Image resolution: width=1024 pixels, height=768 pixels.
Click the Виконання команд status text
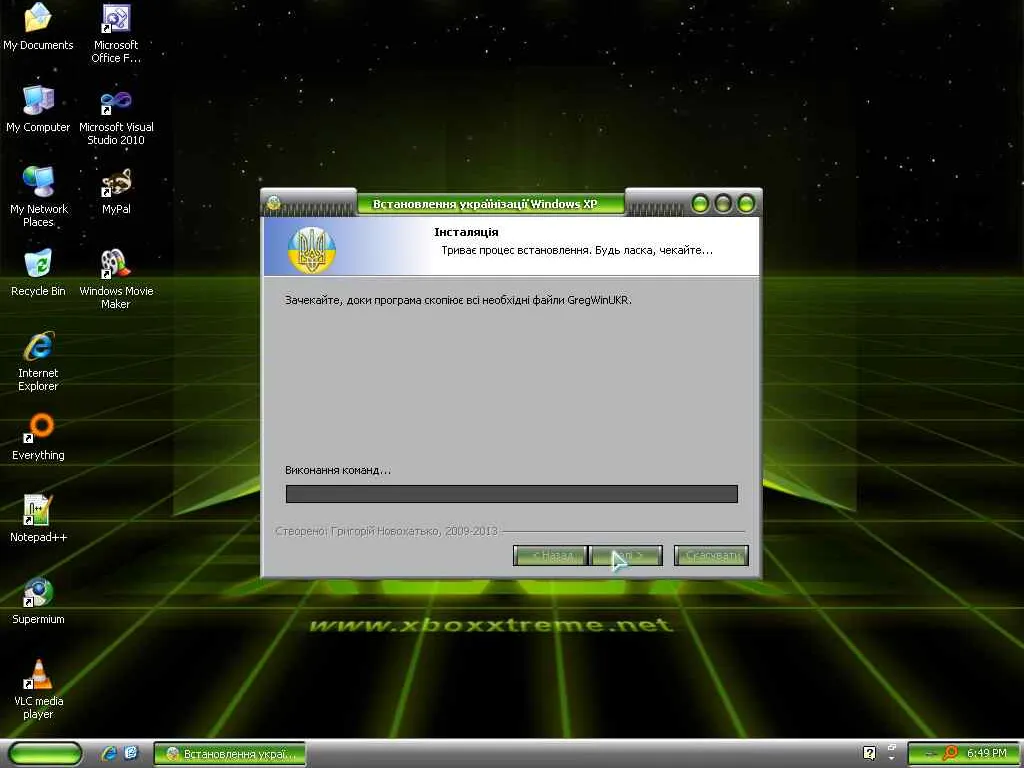[338, 470]
